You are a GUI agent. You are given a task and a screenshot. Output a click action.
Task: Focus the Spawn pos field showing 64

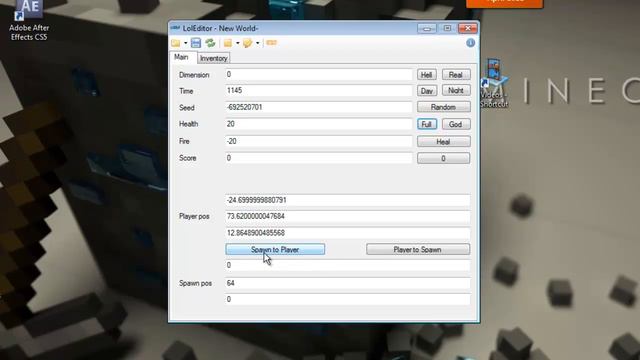347,283
